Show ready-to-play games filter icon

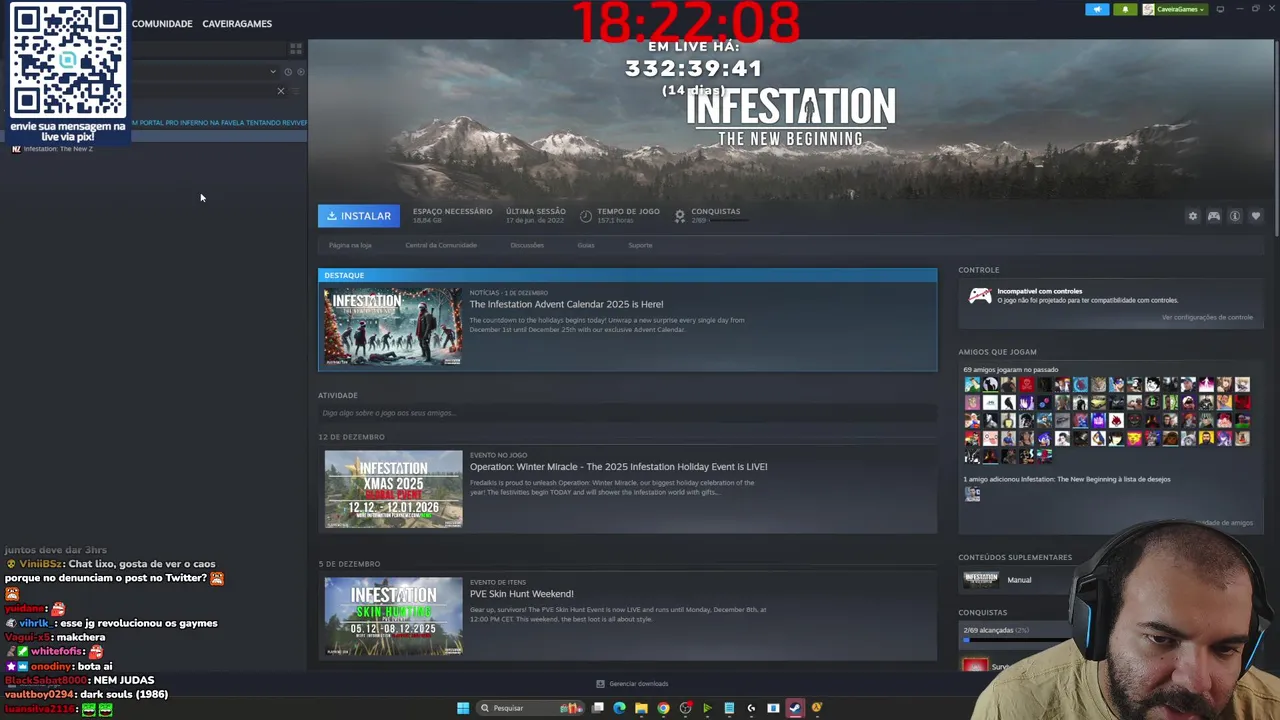tap(300, 72)
